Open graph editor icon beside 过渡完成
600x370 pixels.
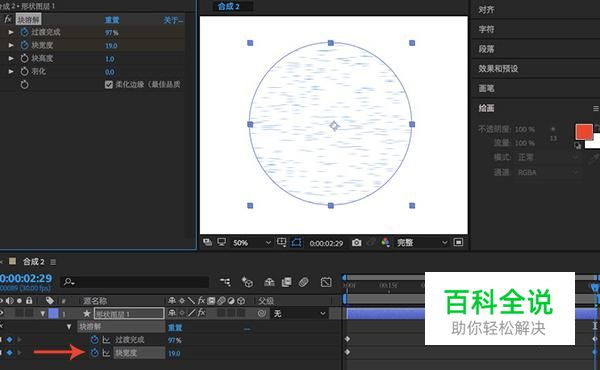106,340
